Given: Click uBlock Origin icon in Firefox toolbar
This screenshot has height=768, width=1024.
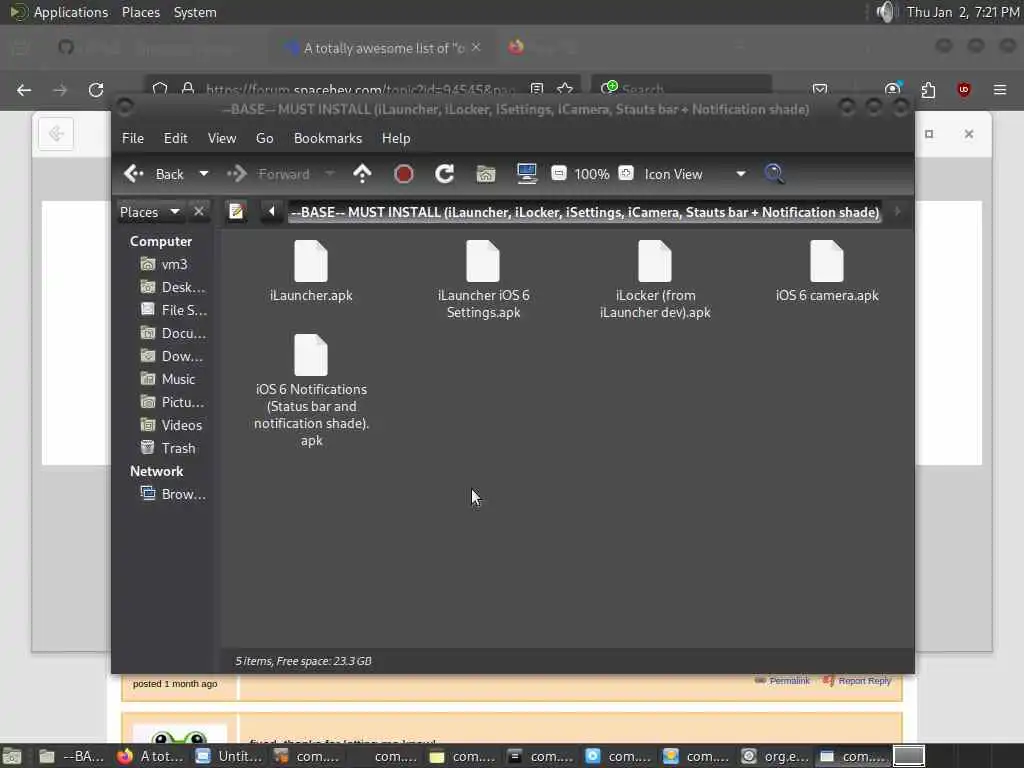Looking at the screenshot, I should pyautogui.click(x=964, y=89).
